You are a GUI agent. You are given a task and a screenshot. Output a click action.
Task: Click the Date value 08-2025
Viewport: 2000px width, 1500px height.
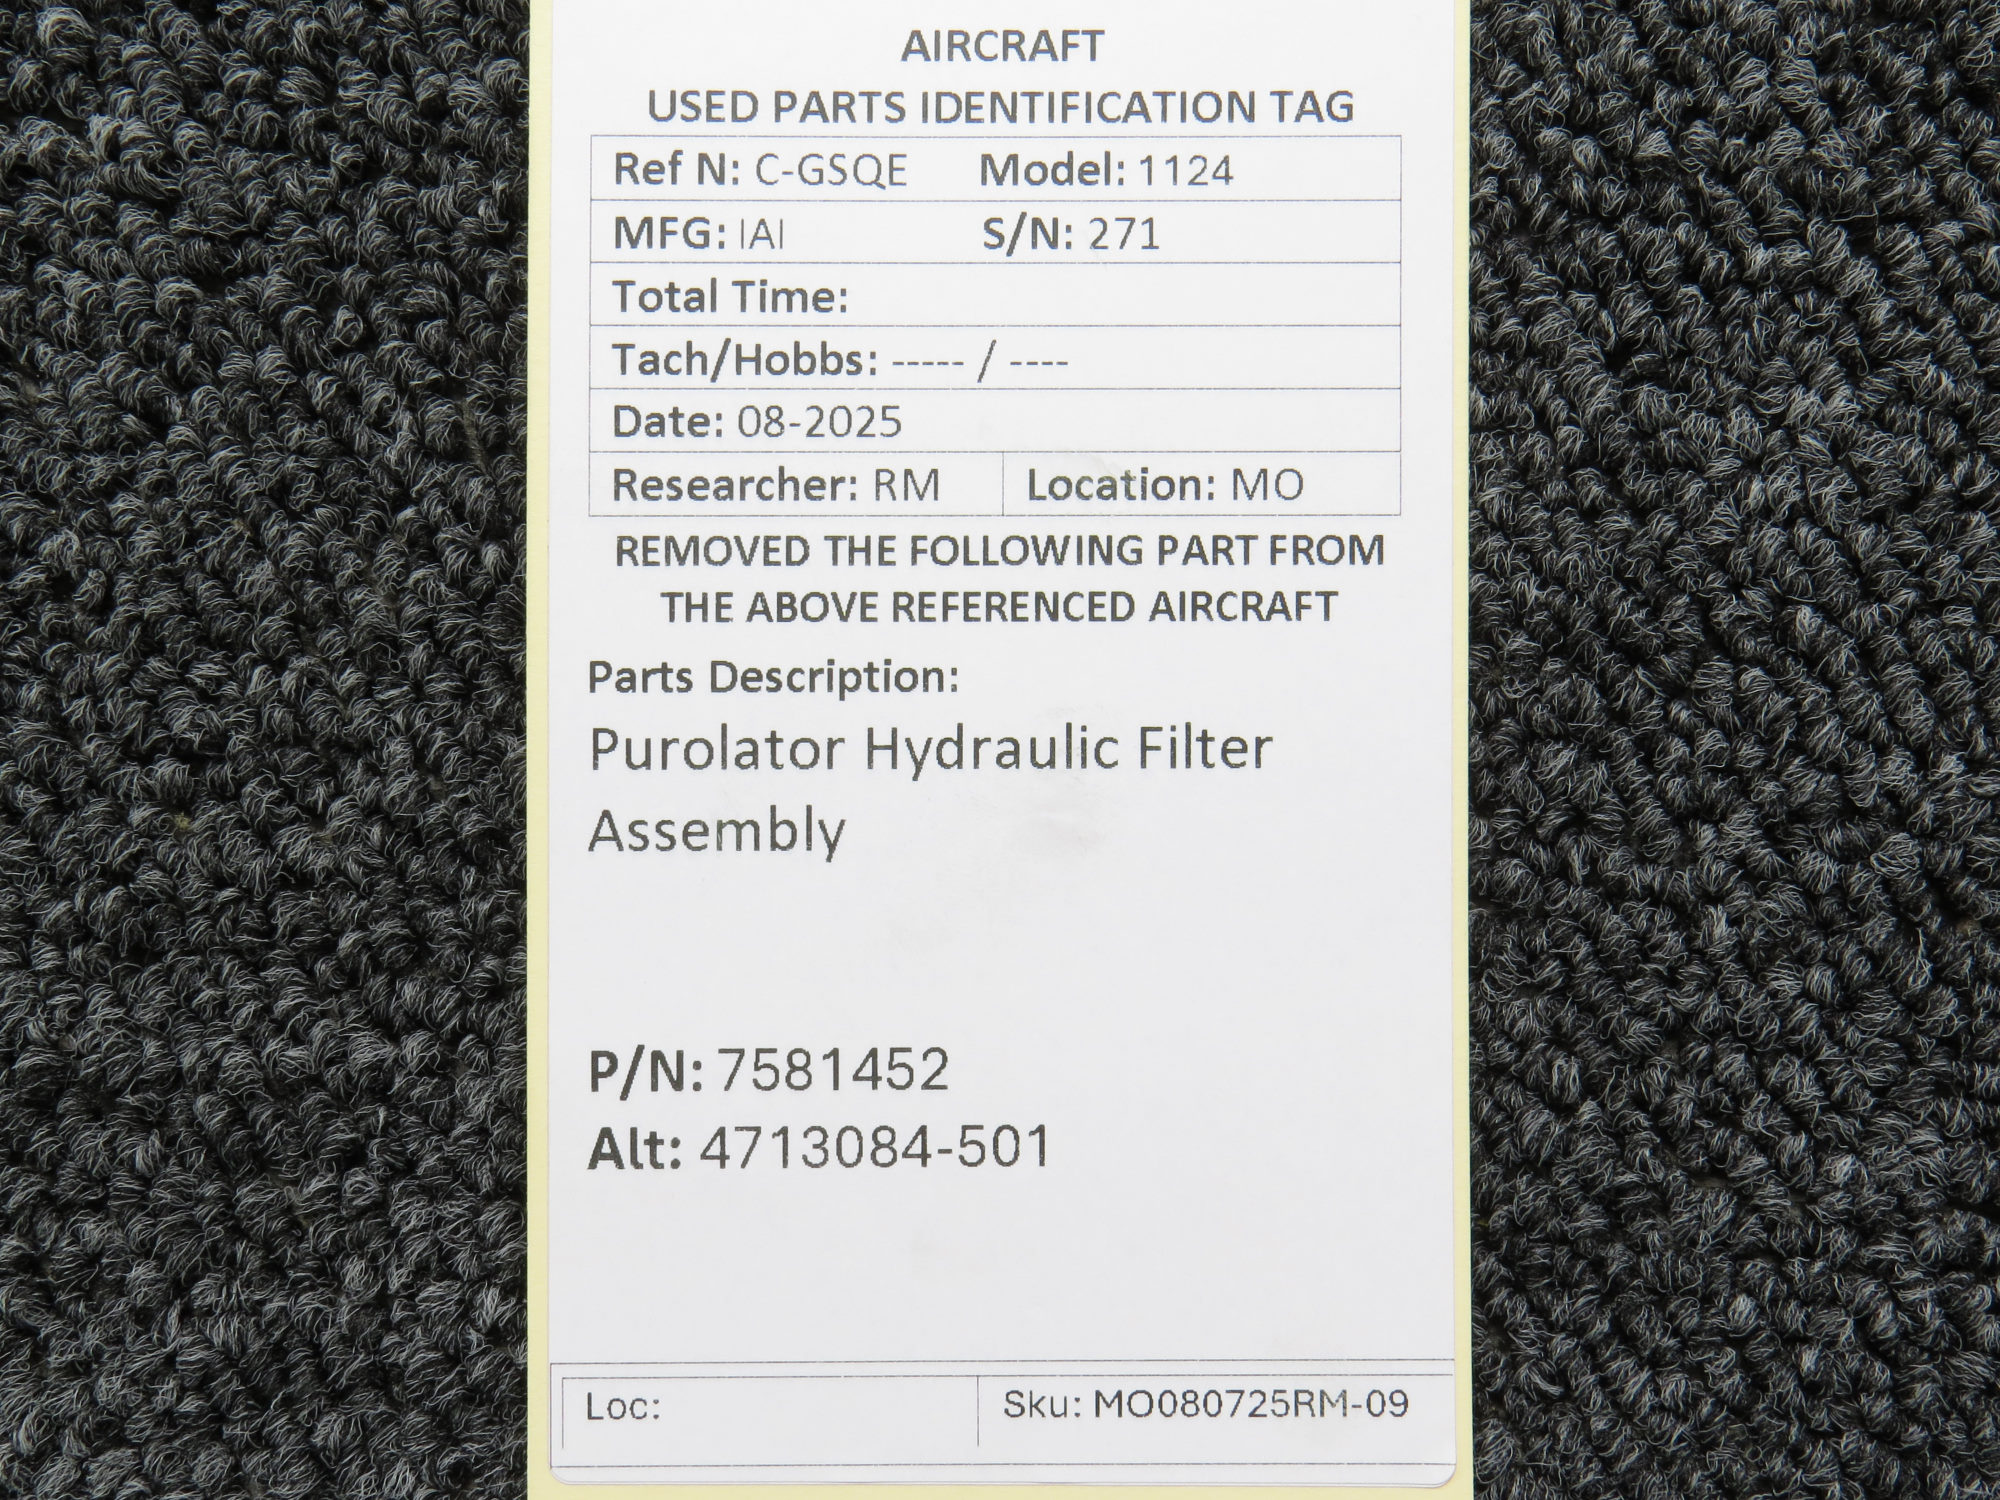point(819,423)
